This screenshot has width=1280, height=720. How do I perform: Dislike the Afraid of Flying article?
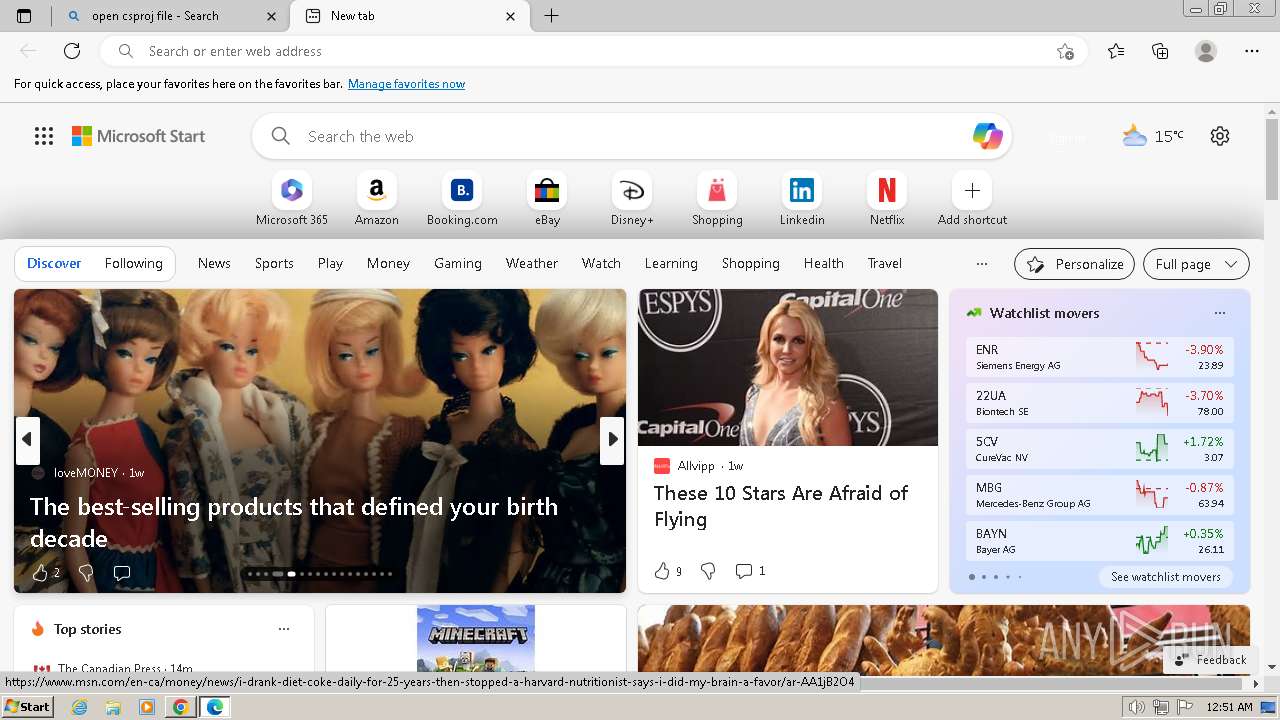point(708,571)
